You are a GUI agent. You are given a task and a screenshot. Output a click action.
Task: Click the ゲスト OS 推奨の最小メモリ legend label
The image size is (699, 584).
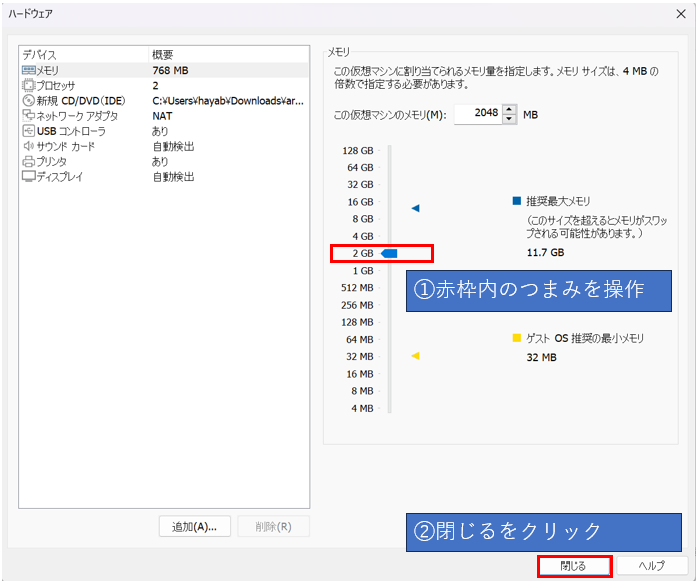point(585,338)
